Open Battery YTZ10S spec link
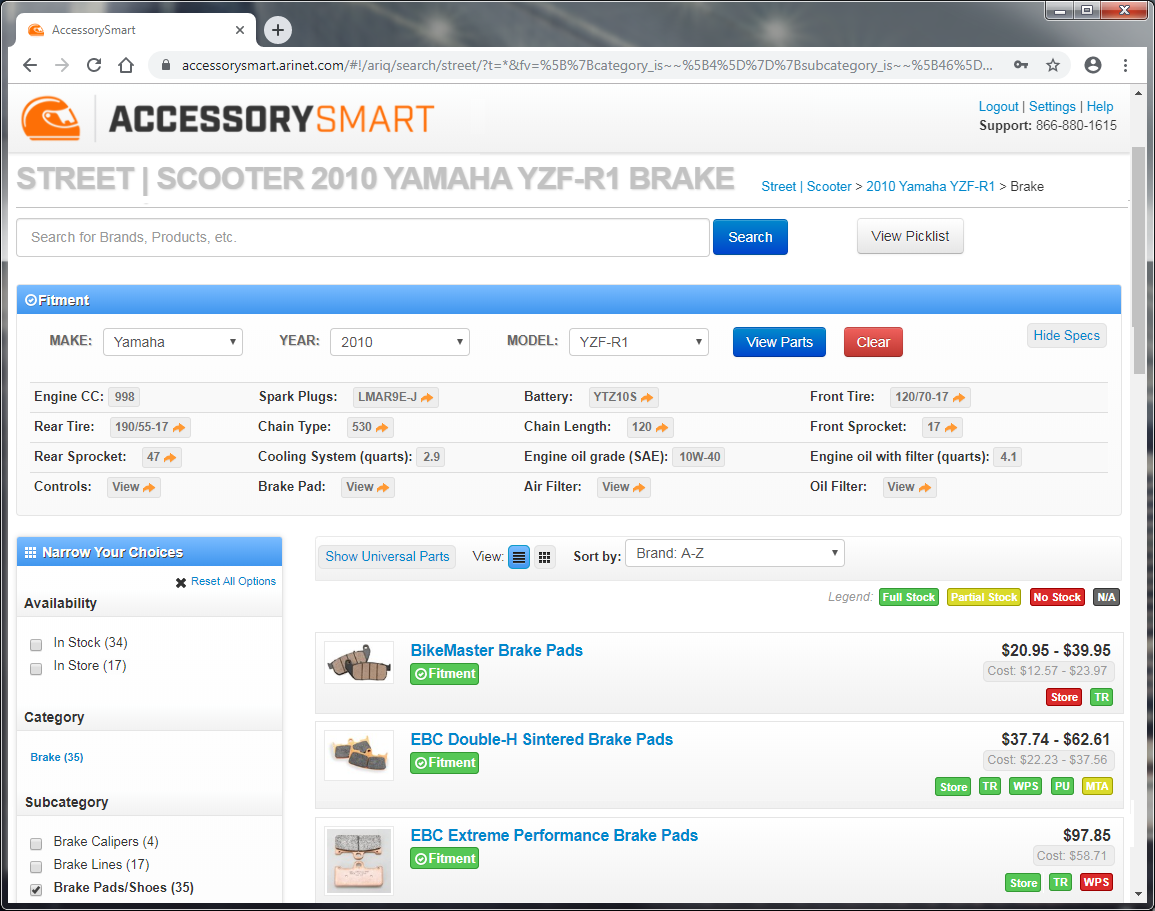 [623, 397]
